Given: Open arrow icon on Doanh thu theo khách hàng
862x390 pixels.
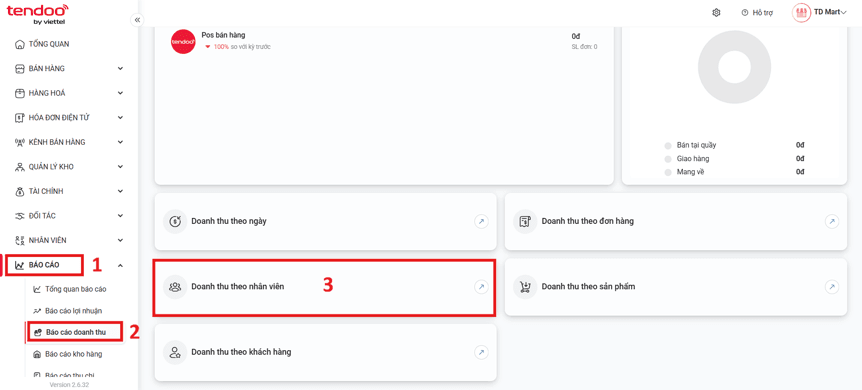Looking at the screenshot, I should 481,352.
